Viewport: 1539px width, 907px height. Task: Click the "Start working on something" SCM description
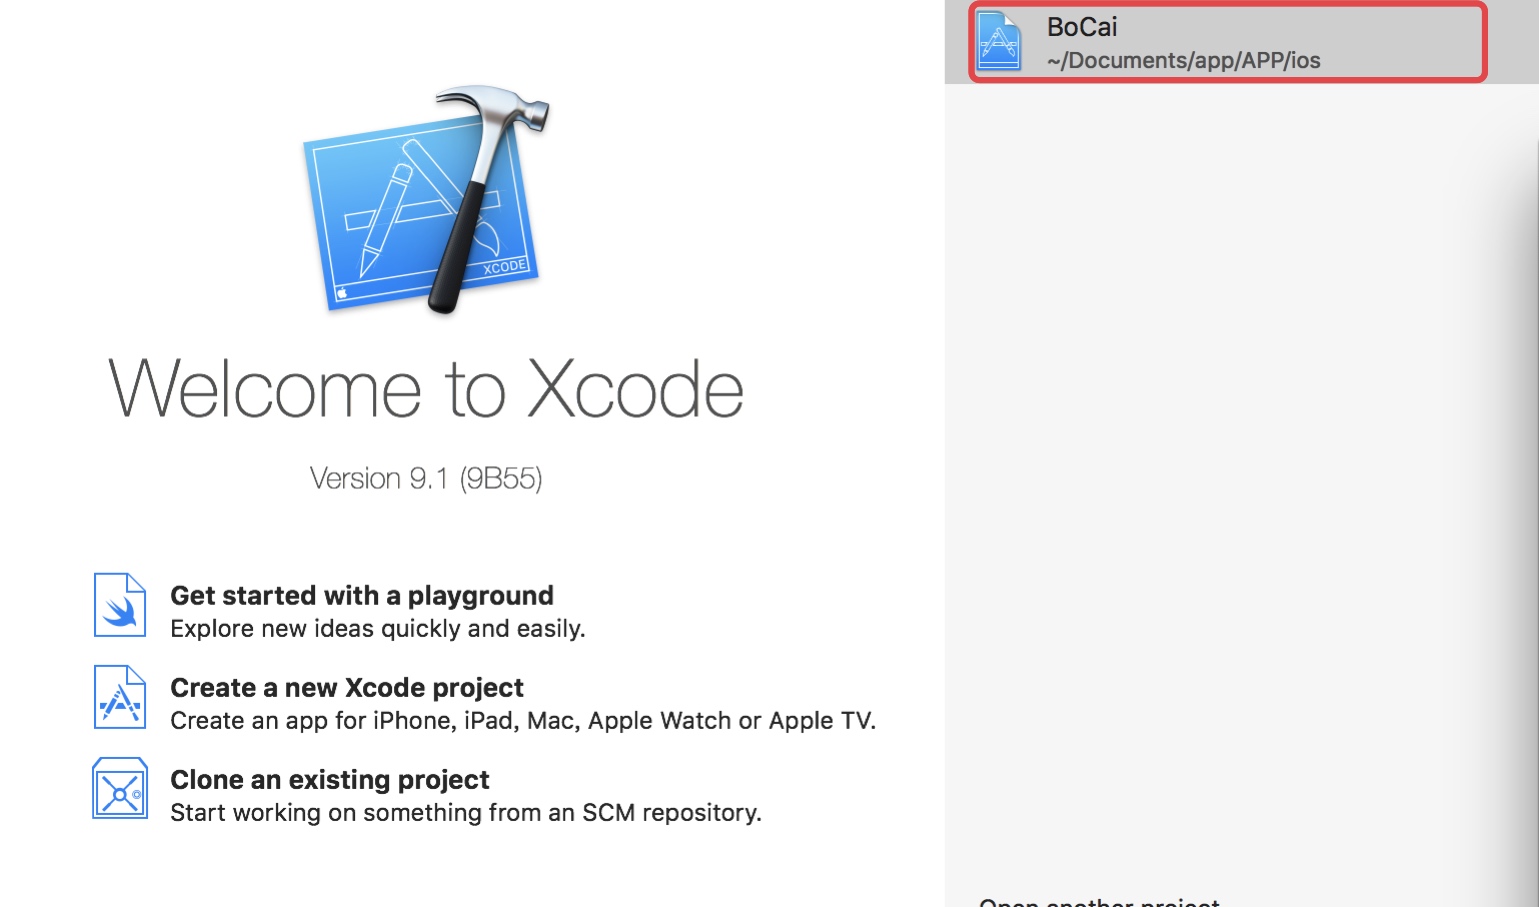click(x=465, y=812)
